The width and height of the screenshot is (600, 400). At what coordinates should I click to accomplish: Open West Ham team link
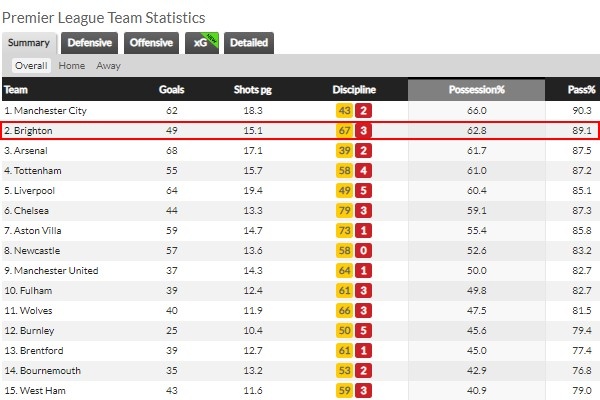click(x=42, y=390)
